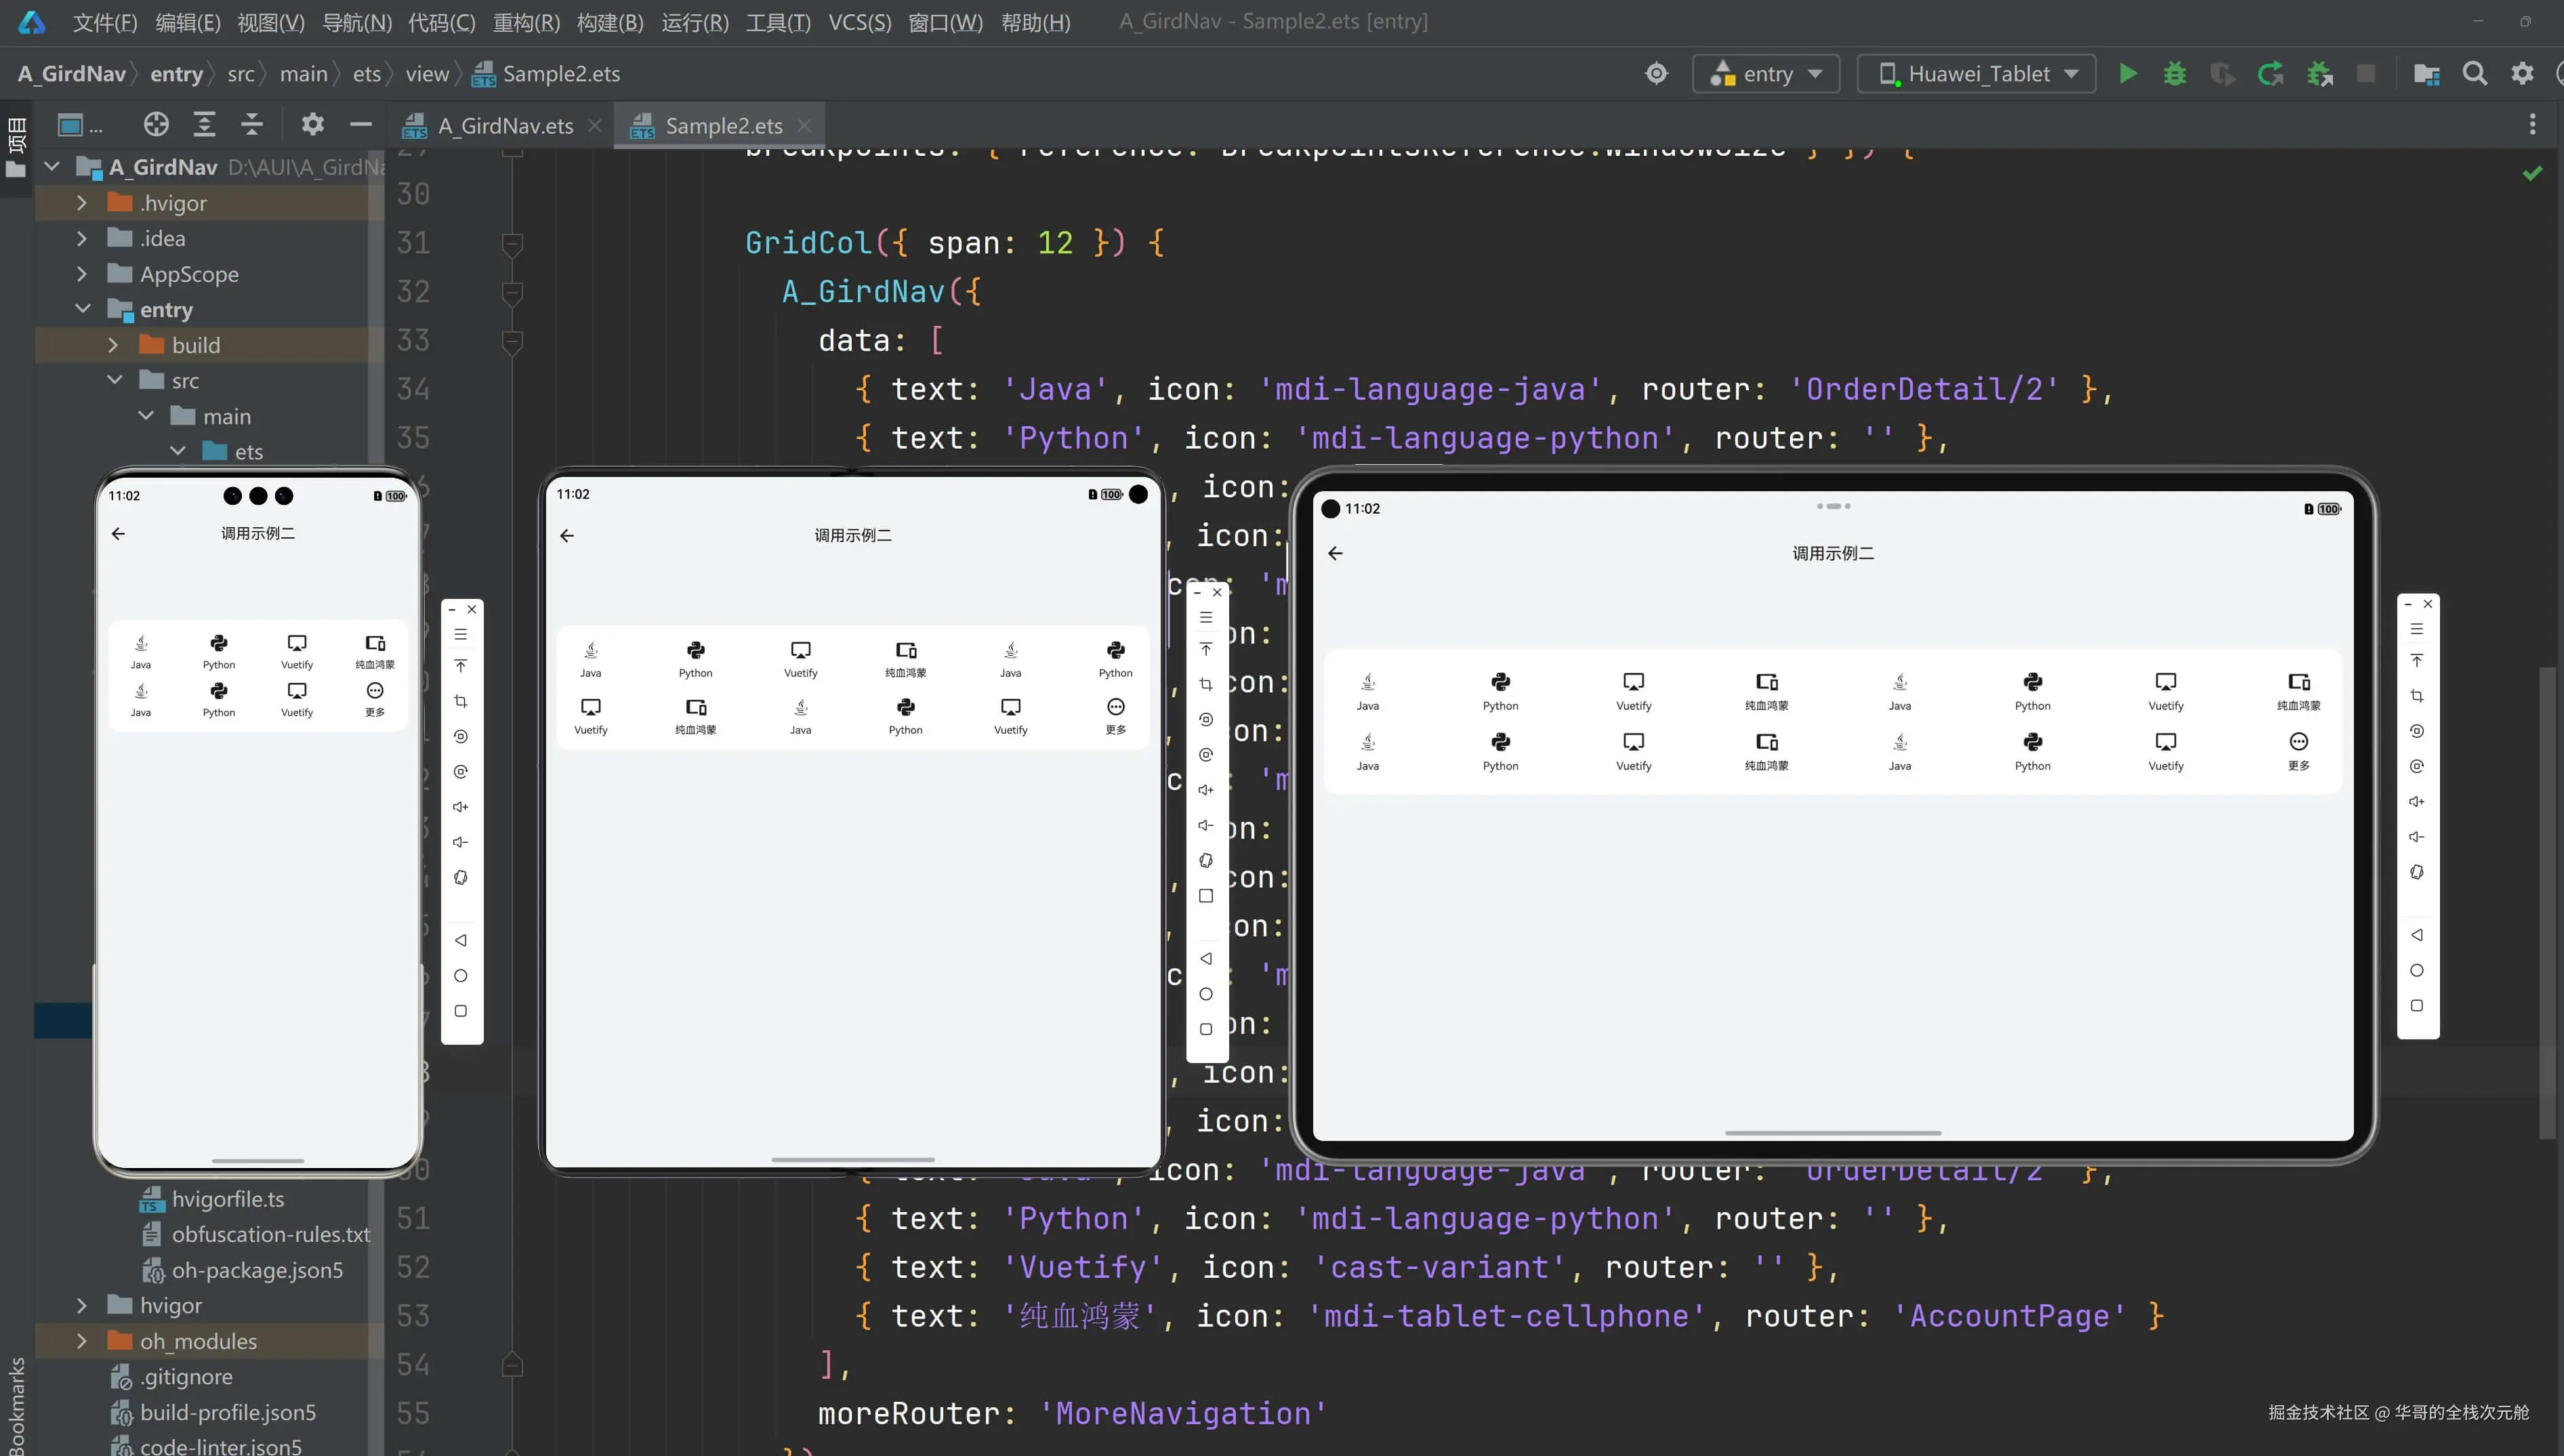Click the Python icon in the phone emulator

coord(219,644)
